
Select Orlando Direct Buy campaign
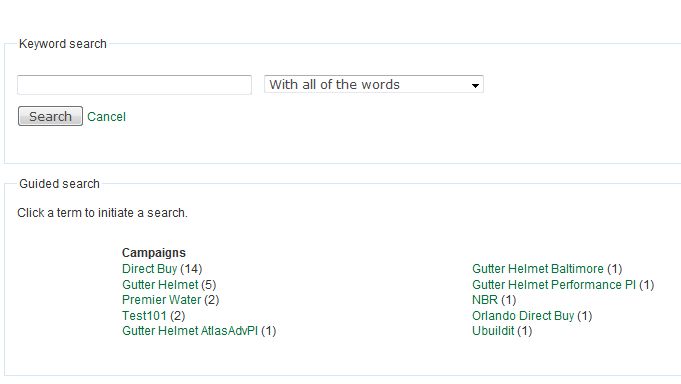coord(523,315)
